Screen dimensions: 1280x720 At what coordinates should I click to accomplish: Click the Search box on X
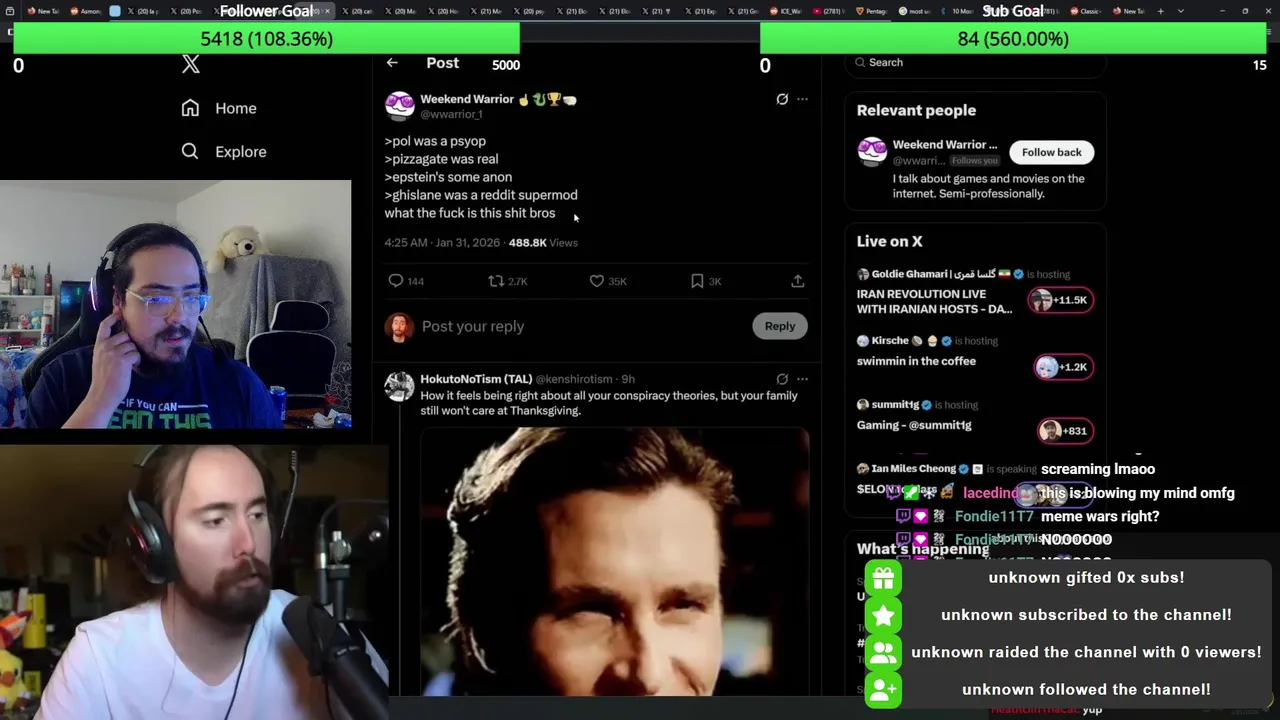click(x=975, y=62)
